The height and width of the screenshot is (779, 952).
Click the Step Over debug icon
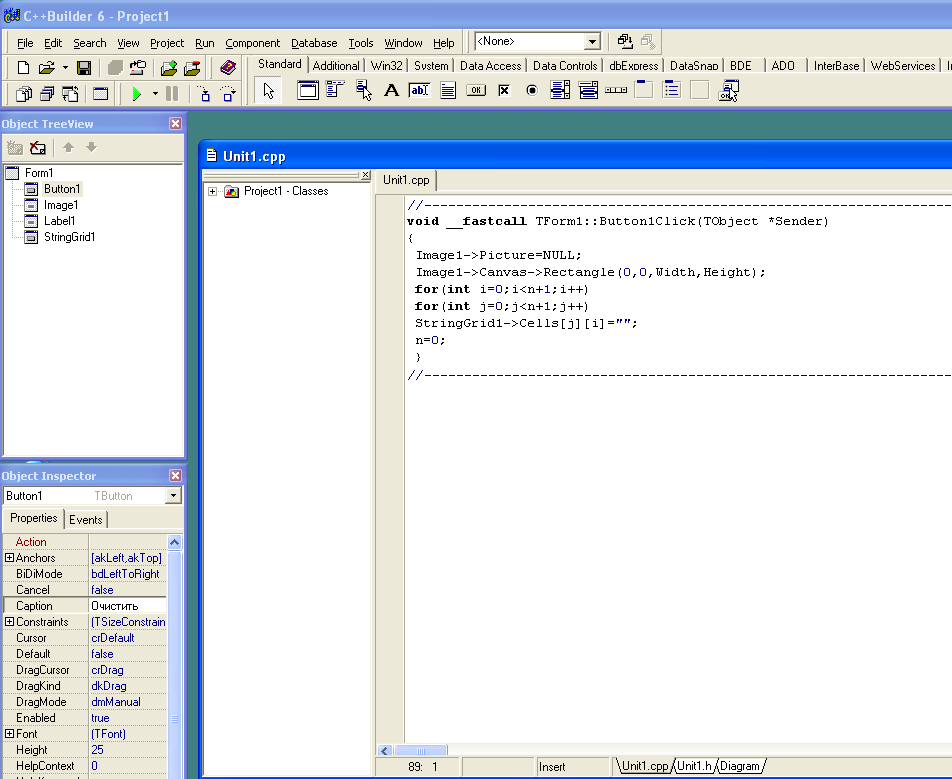coord(228,94)
